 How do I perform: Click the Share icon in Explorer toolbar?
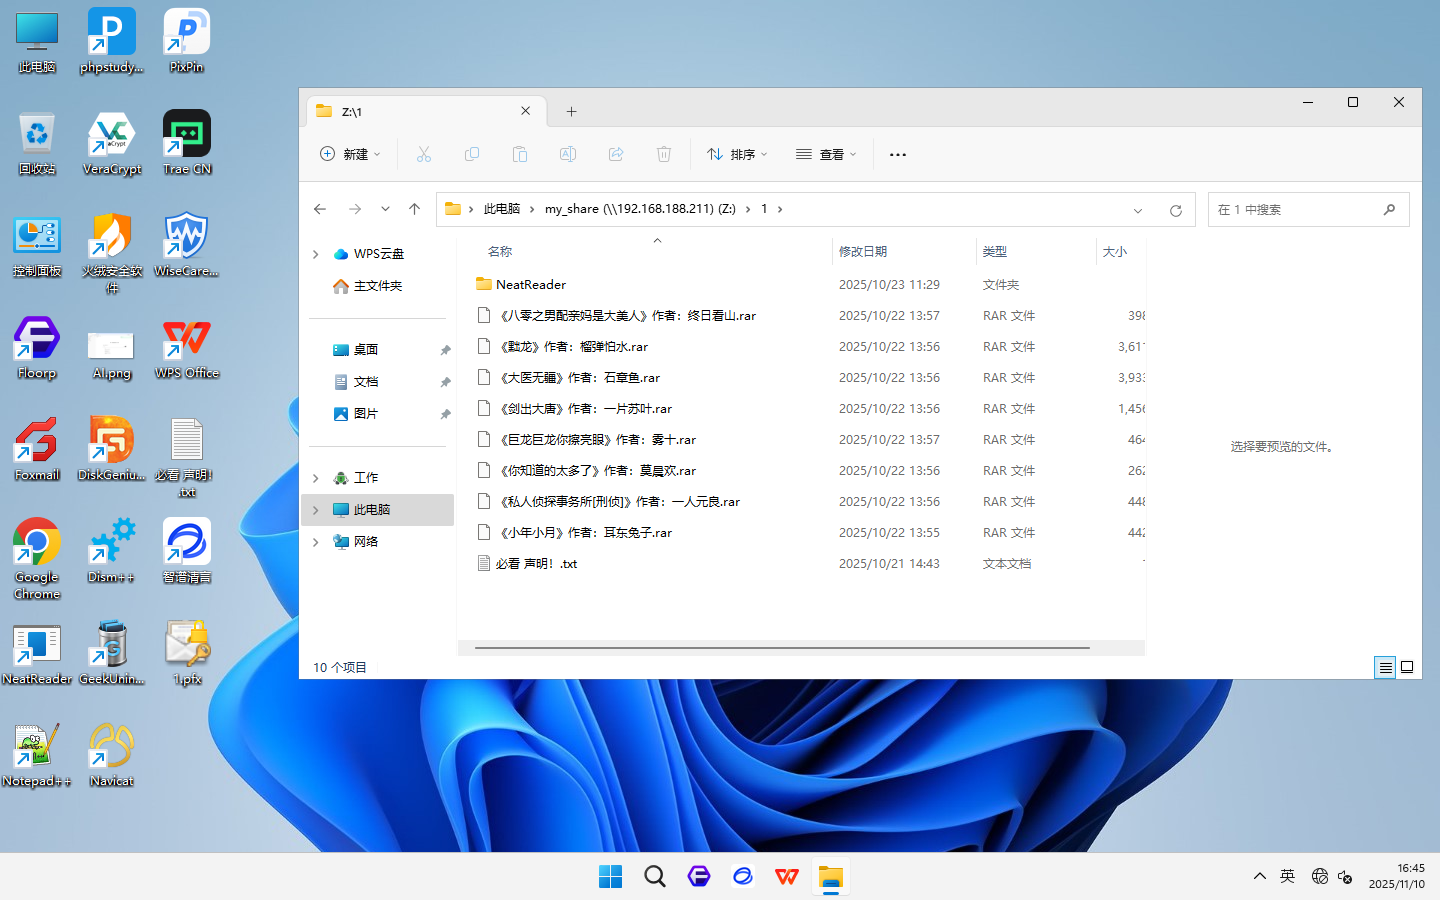pyautogui.click(x=616, y=154)
